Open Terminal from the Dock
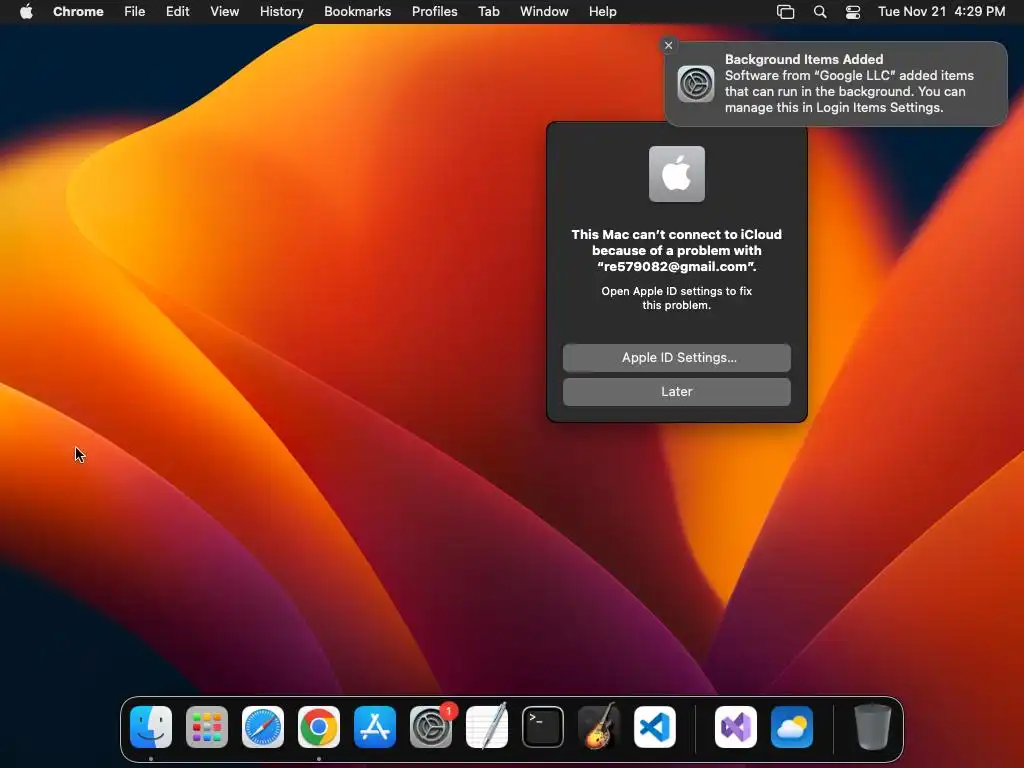The width and height of the screenshot is (1024, 768). pyautogui.click(x=543, y=727)
